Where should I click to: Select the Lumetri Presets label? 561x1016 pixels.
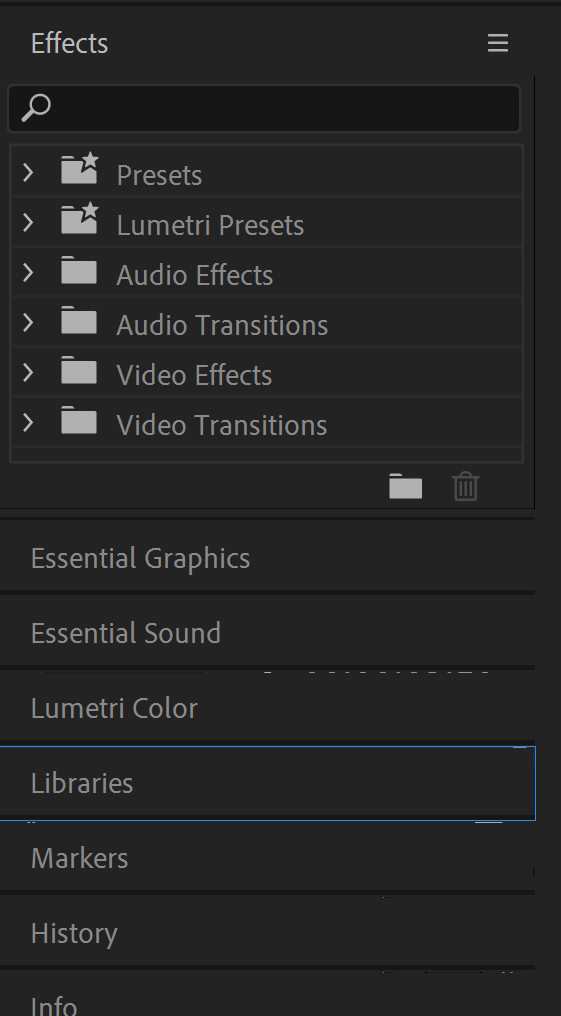click(x=210, y=225)
